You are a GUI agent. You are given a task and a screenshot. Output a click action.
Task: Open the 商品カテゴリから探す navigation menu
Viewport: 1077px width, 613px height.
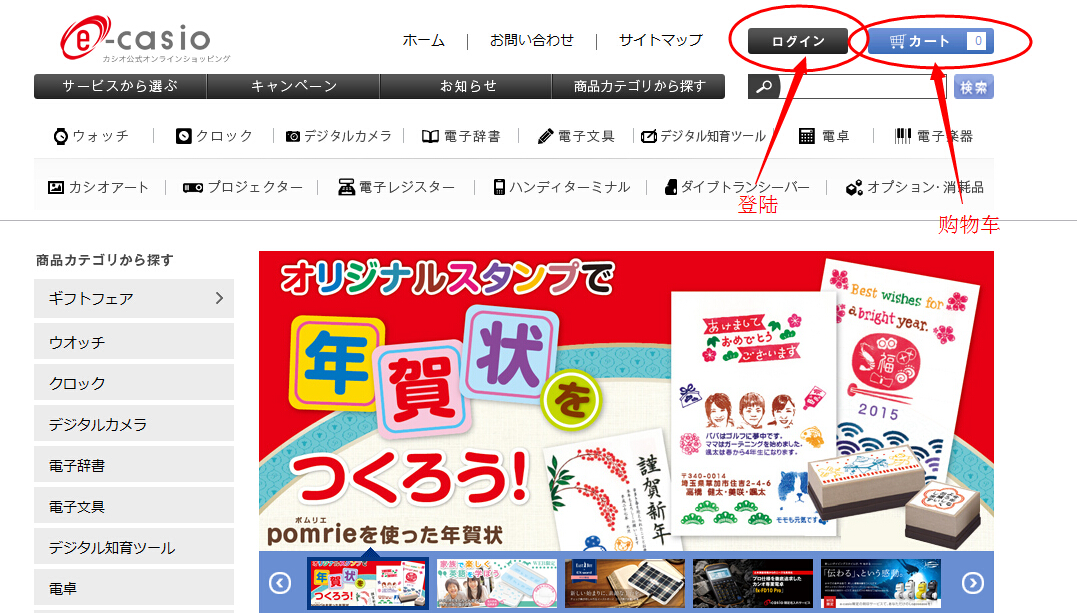tap(637, 87)
